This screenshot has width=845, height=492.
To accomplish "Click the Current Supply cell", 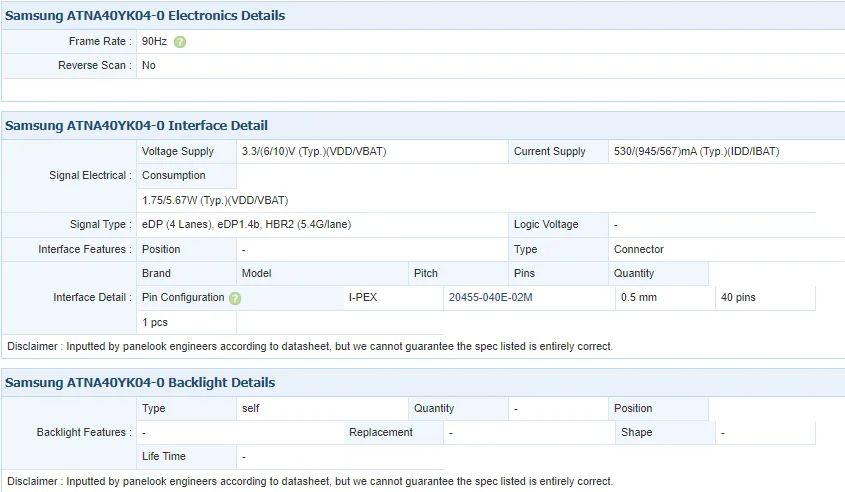I will click(x=558, y=151).
